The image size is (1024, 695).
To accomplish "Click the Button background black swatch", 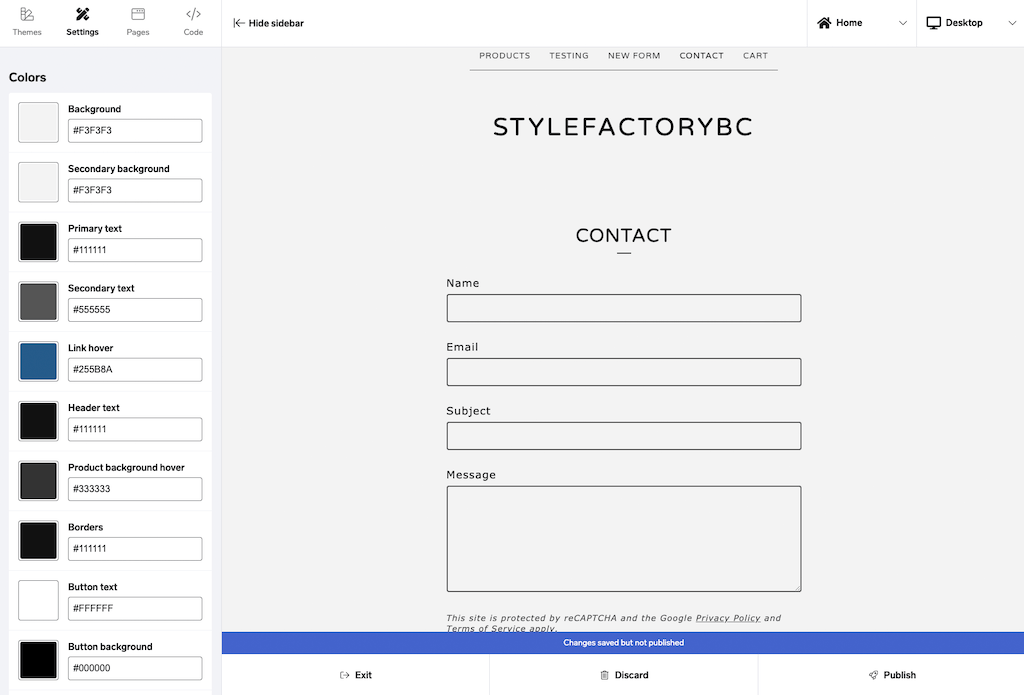I will point(39,660).
